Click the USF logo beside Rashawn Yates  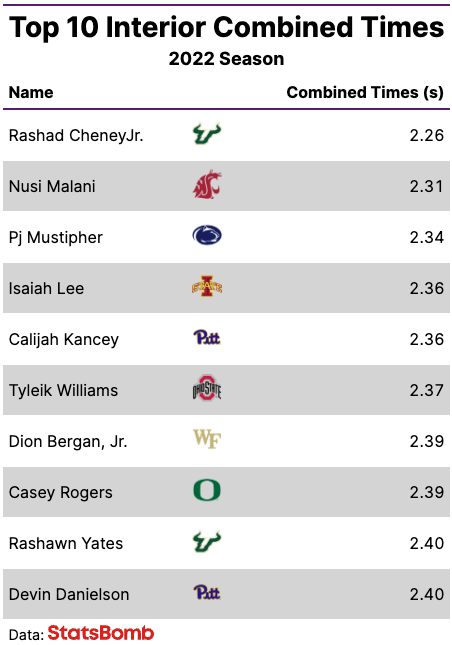(207, 541)
